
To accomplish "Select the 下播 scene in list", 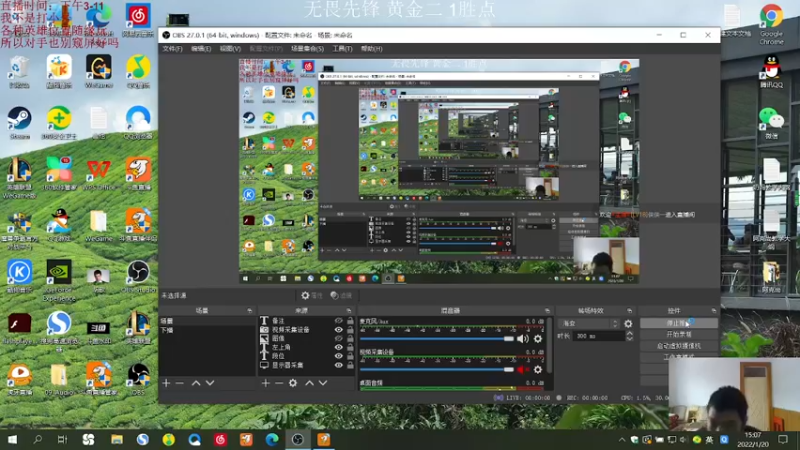I will [207, 330].
